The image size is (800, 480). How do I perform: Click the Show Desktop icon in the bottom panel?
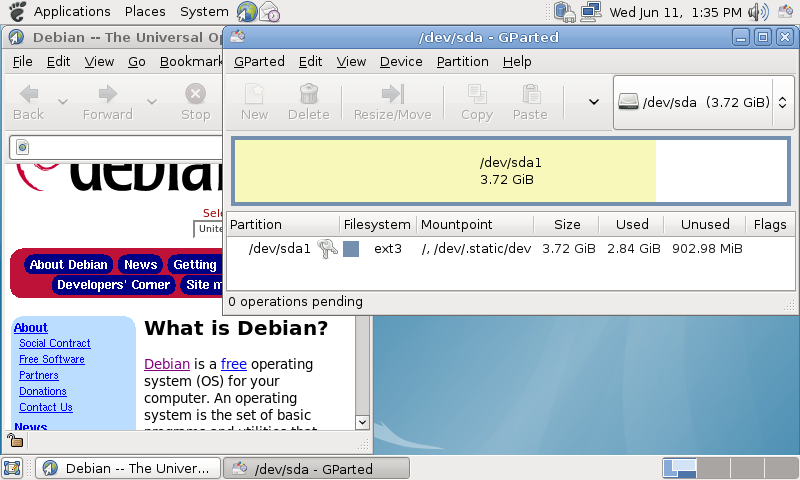click(x=12, y=468)
